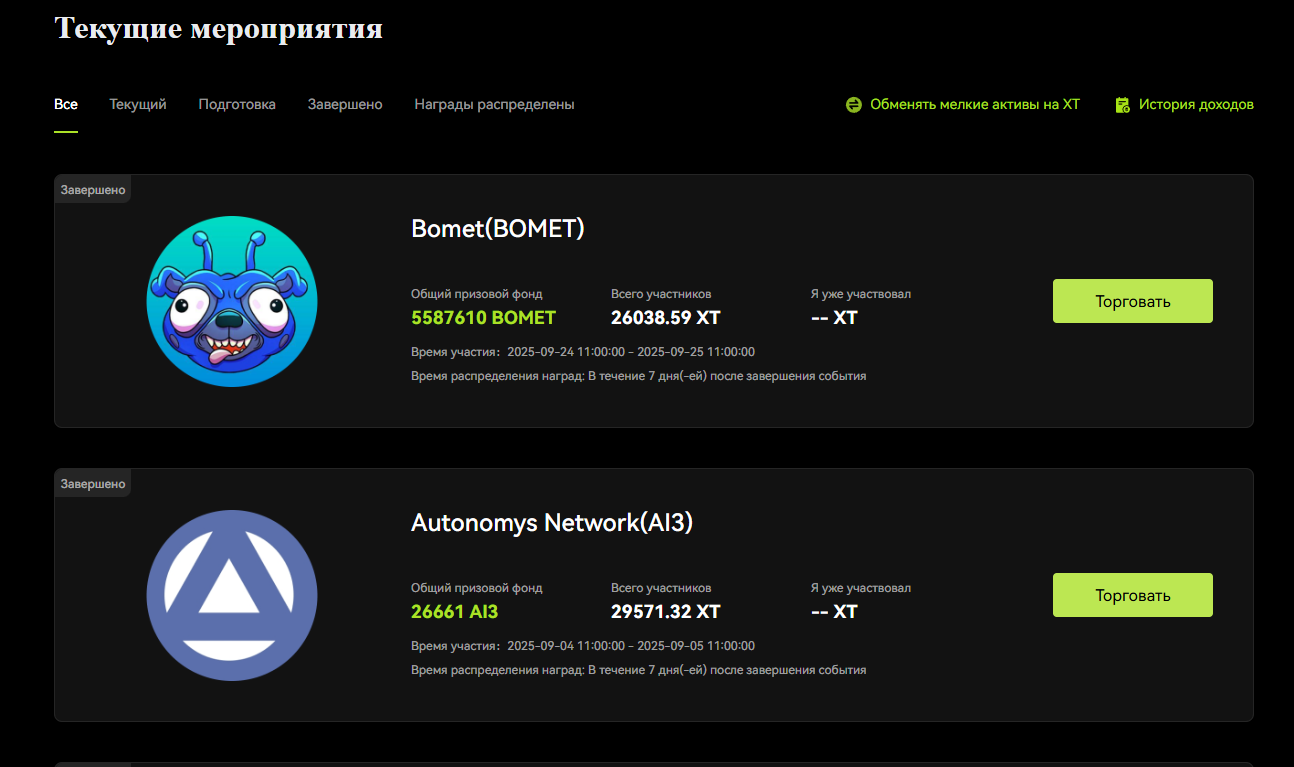
Task: Click the Завершено badge on Autonomys card
Action: (93, 483)
